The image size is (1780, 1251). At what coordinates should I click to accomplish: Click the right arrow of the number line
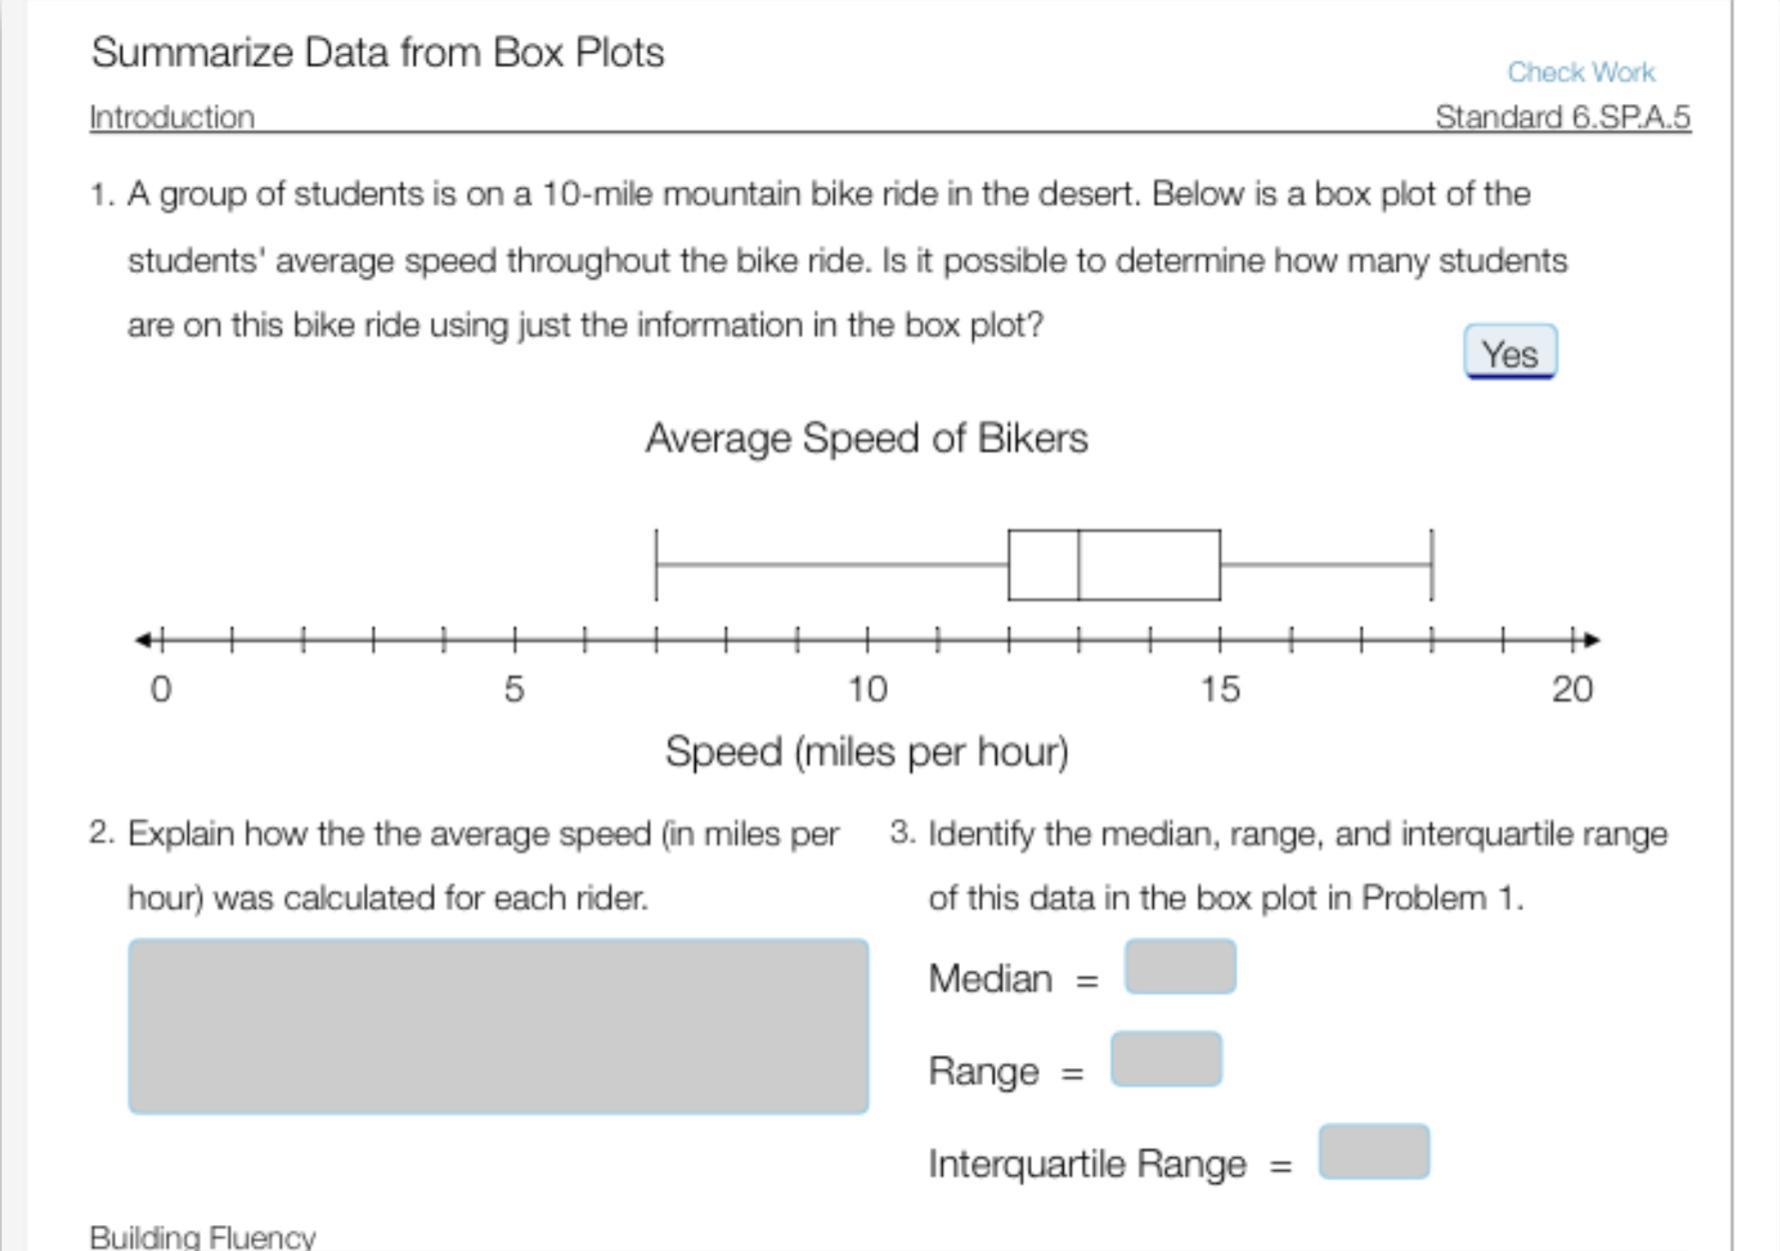[x=1592, y=640]
